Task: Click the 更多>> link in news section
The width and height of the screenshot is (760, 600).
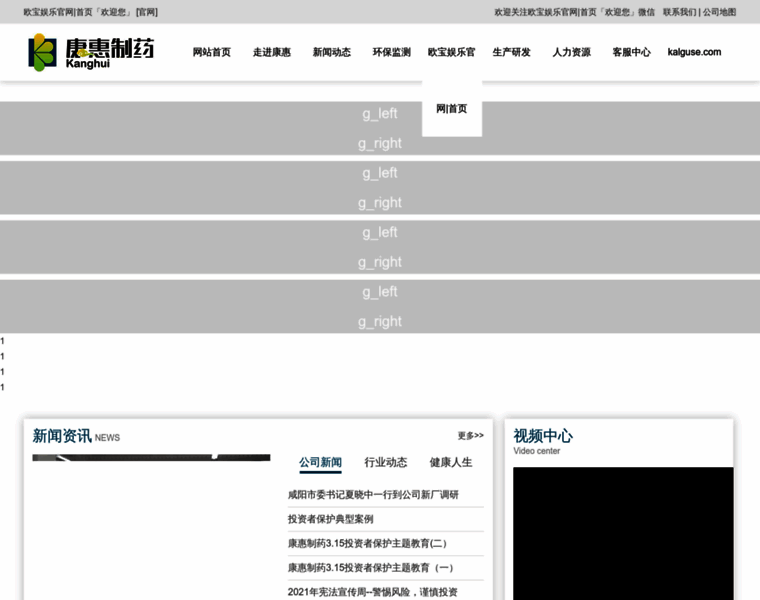Action: point(471,436)
